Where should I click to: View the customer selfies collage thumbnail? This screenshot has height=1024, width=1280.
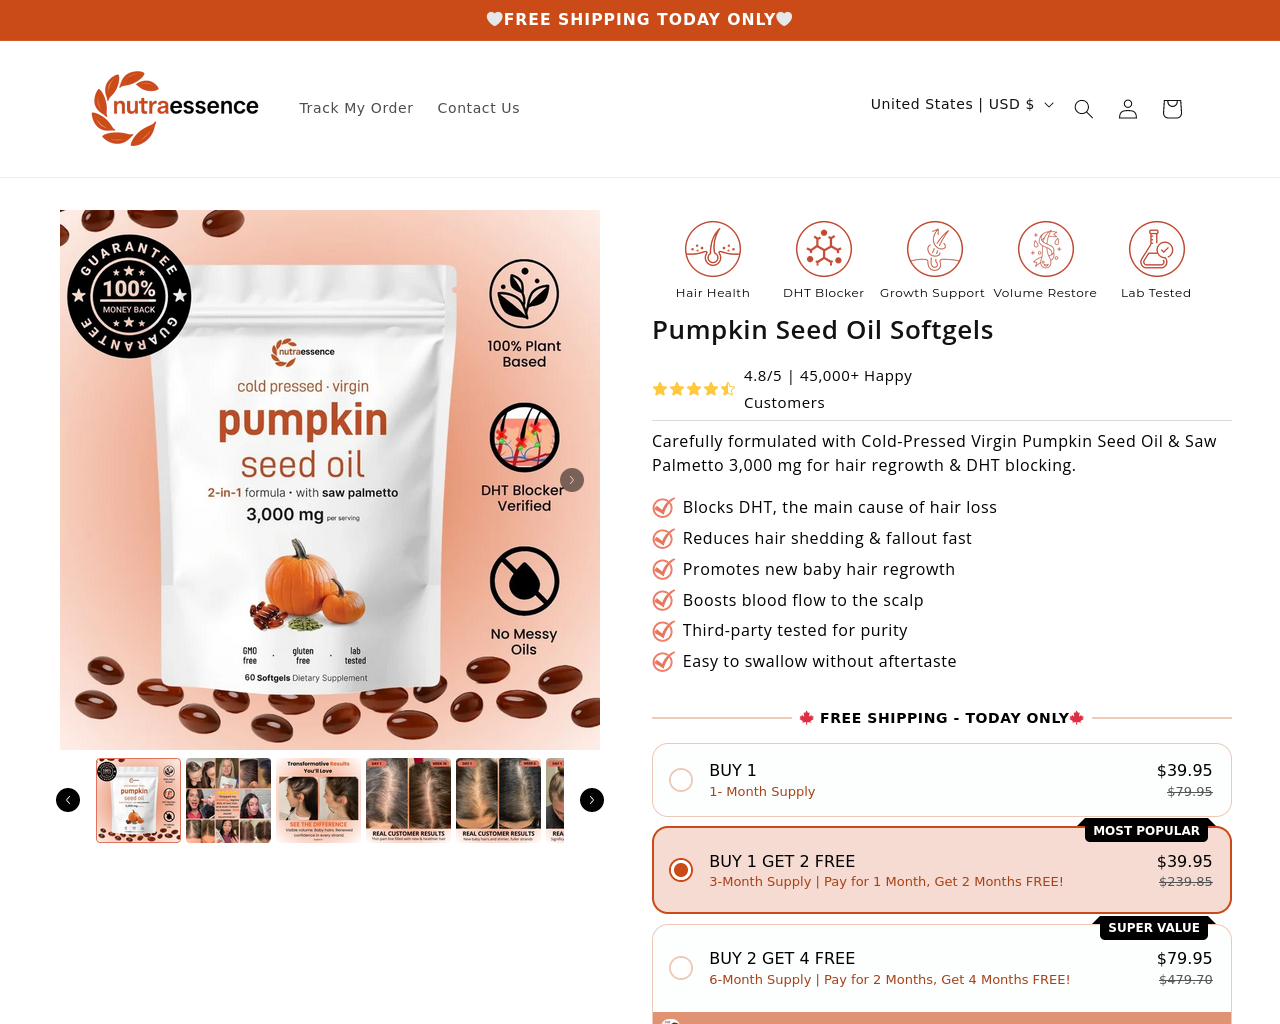(x=228, y=800)
